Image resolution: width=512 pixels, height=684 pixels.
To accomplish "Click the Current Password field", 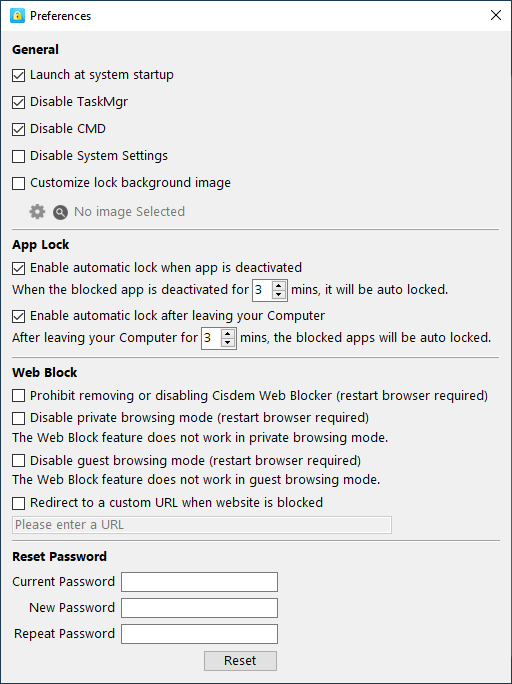I will 199,582.
